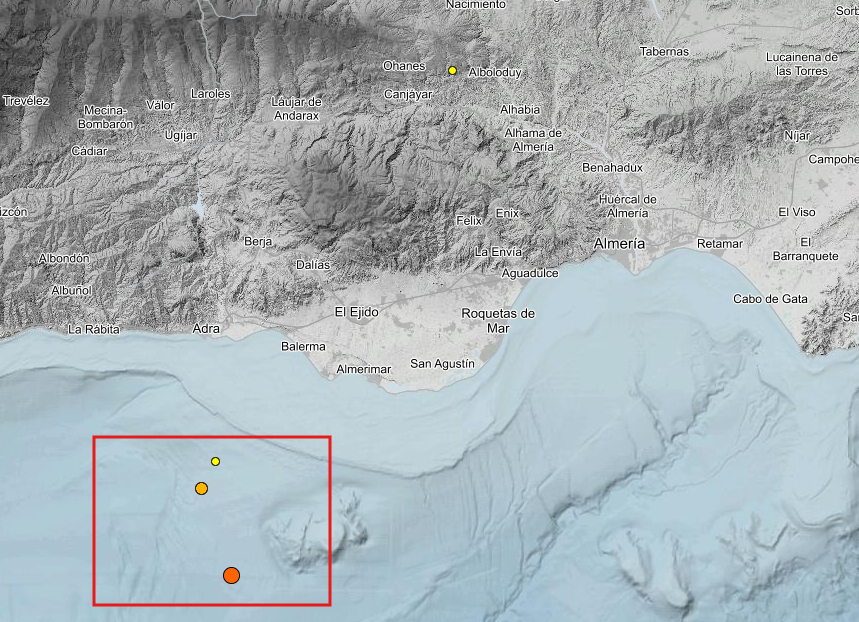
Task: Click the medium orange earthquake marker offshore
Action: click(201, 488)
